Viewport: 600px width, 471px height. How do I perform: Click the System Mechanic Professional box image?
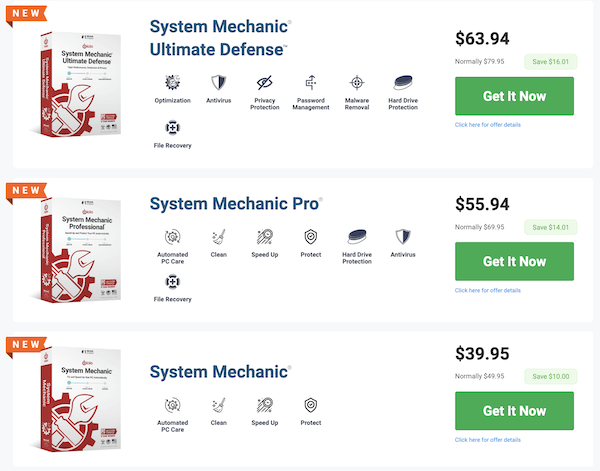pos(77,249)
